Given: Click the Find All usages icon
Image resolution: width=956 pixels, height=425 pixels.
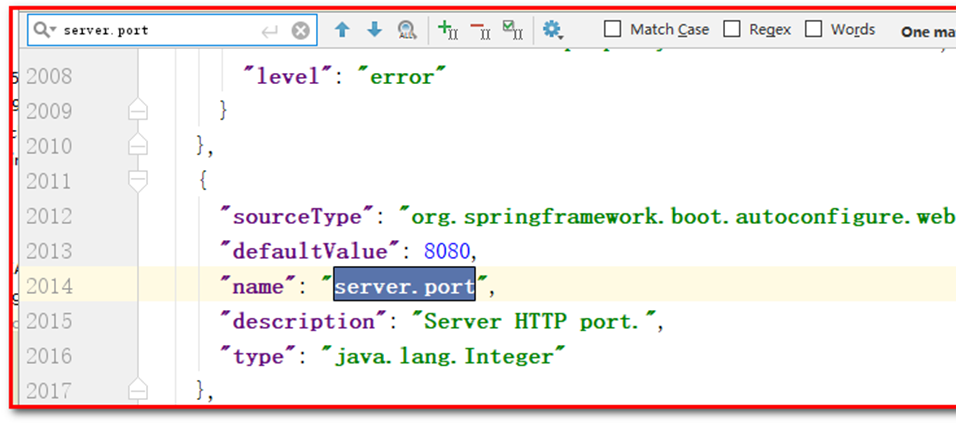Looking at the screenshot, I should tap(407, 30).
